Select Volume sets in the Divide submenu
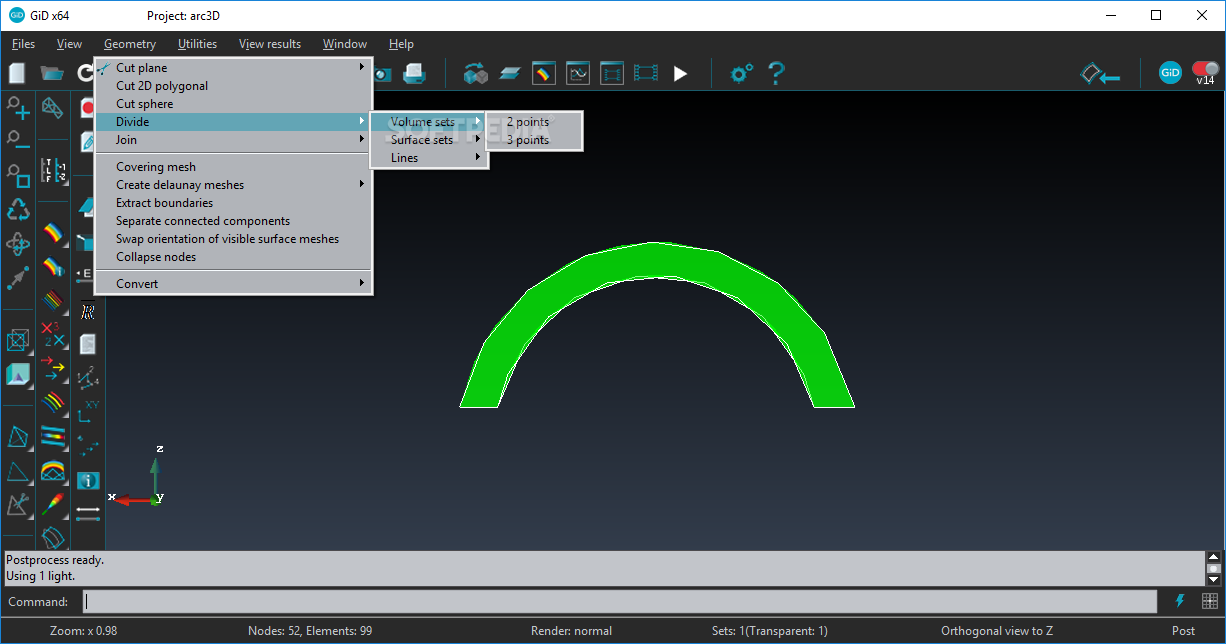Viewport: 1226px width, 644px height. click(429, 122)
